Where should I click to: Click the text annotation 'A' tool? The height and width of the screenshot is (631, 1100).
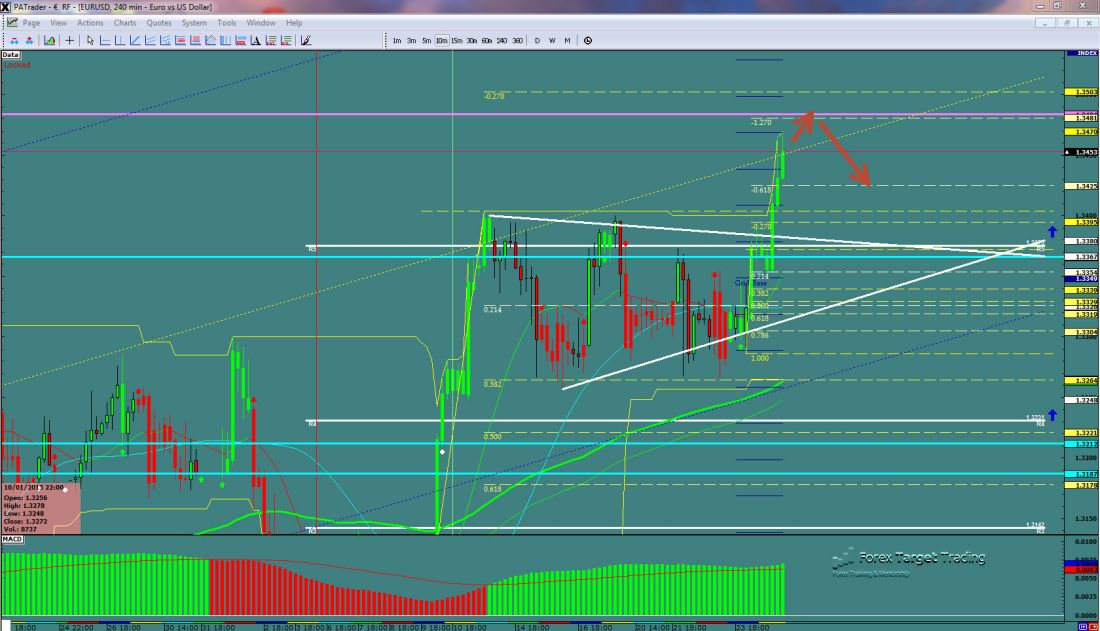point(257,41)
